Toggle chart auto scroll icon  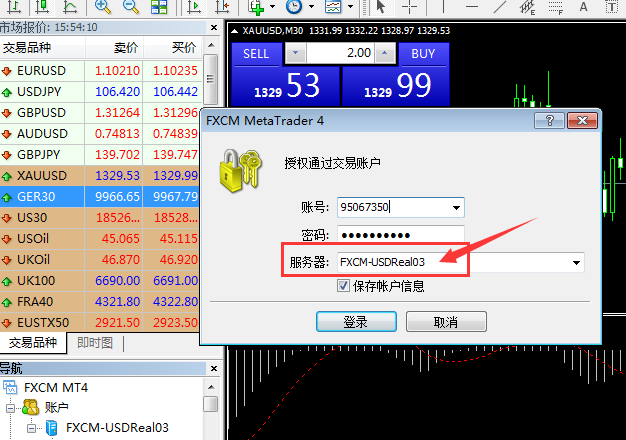coord(194,7)
